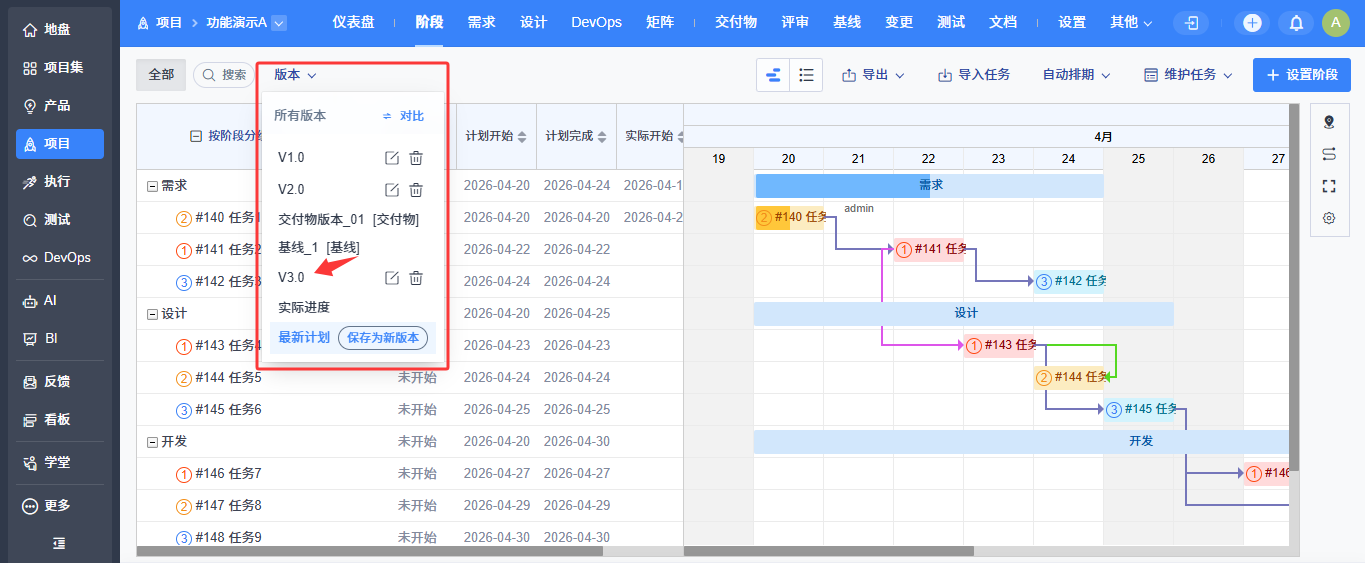Open the 版本 dropdown

pyautogui.click(x=295, y=75)
